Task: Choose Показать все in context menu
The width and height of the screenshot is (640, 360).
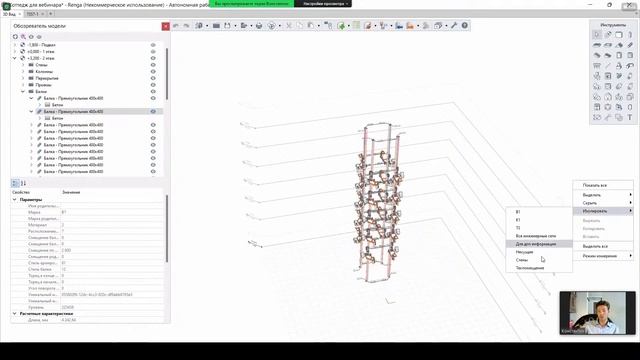Action: click(x=603, y=185)
